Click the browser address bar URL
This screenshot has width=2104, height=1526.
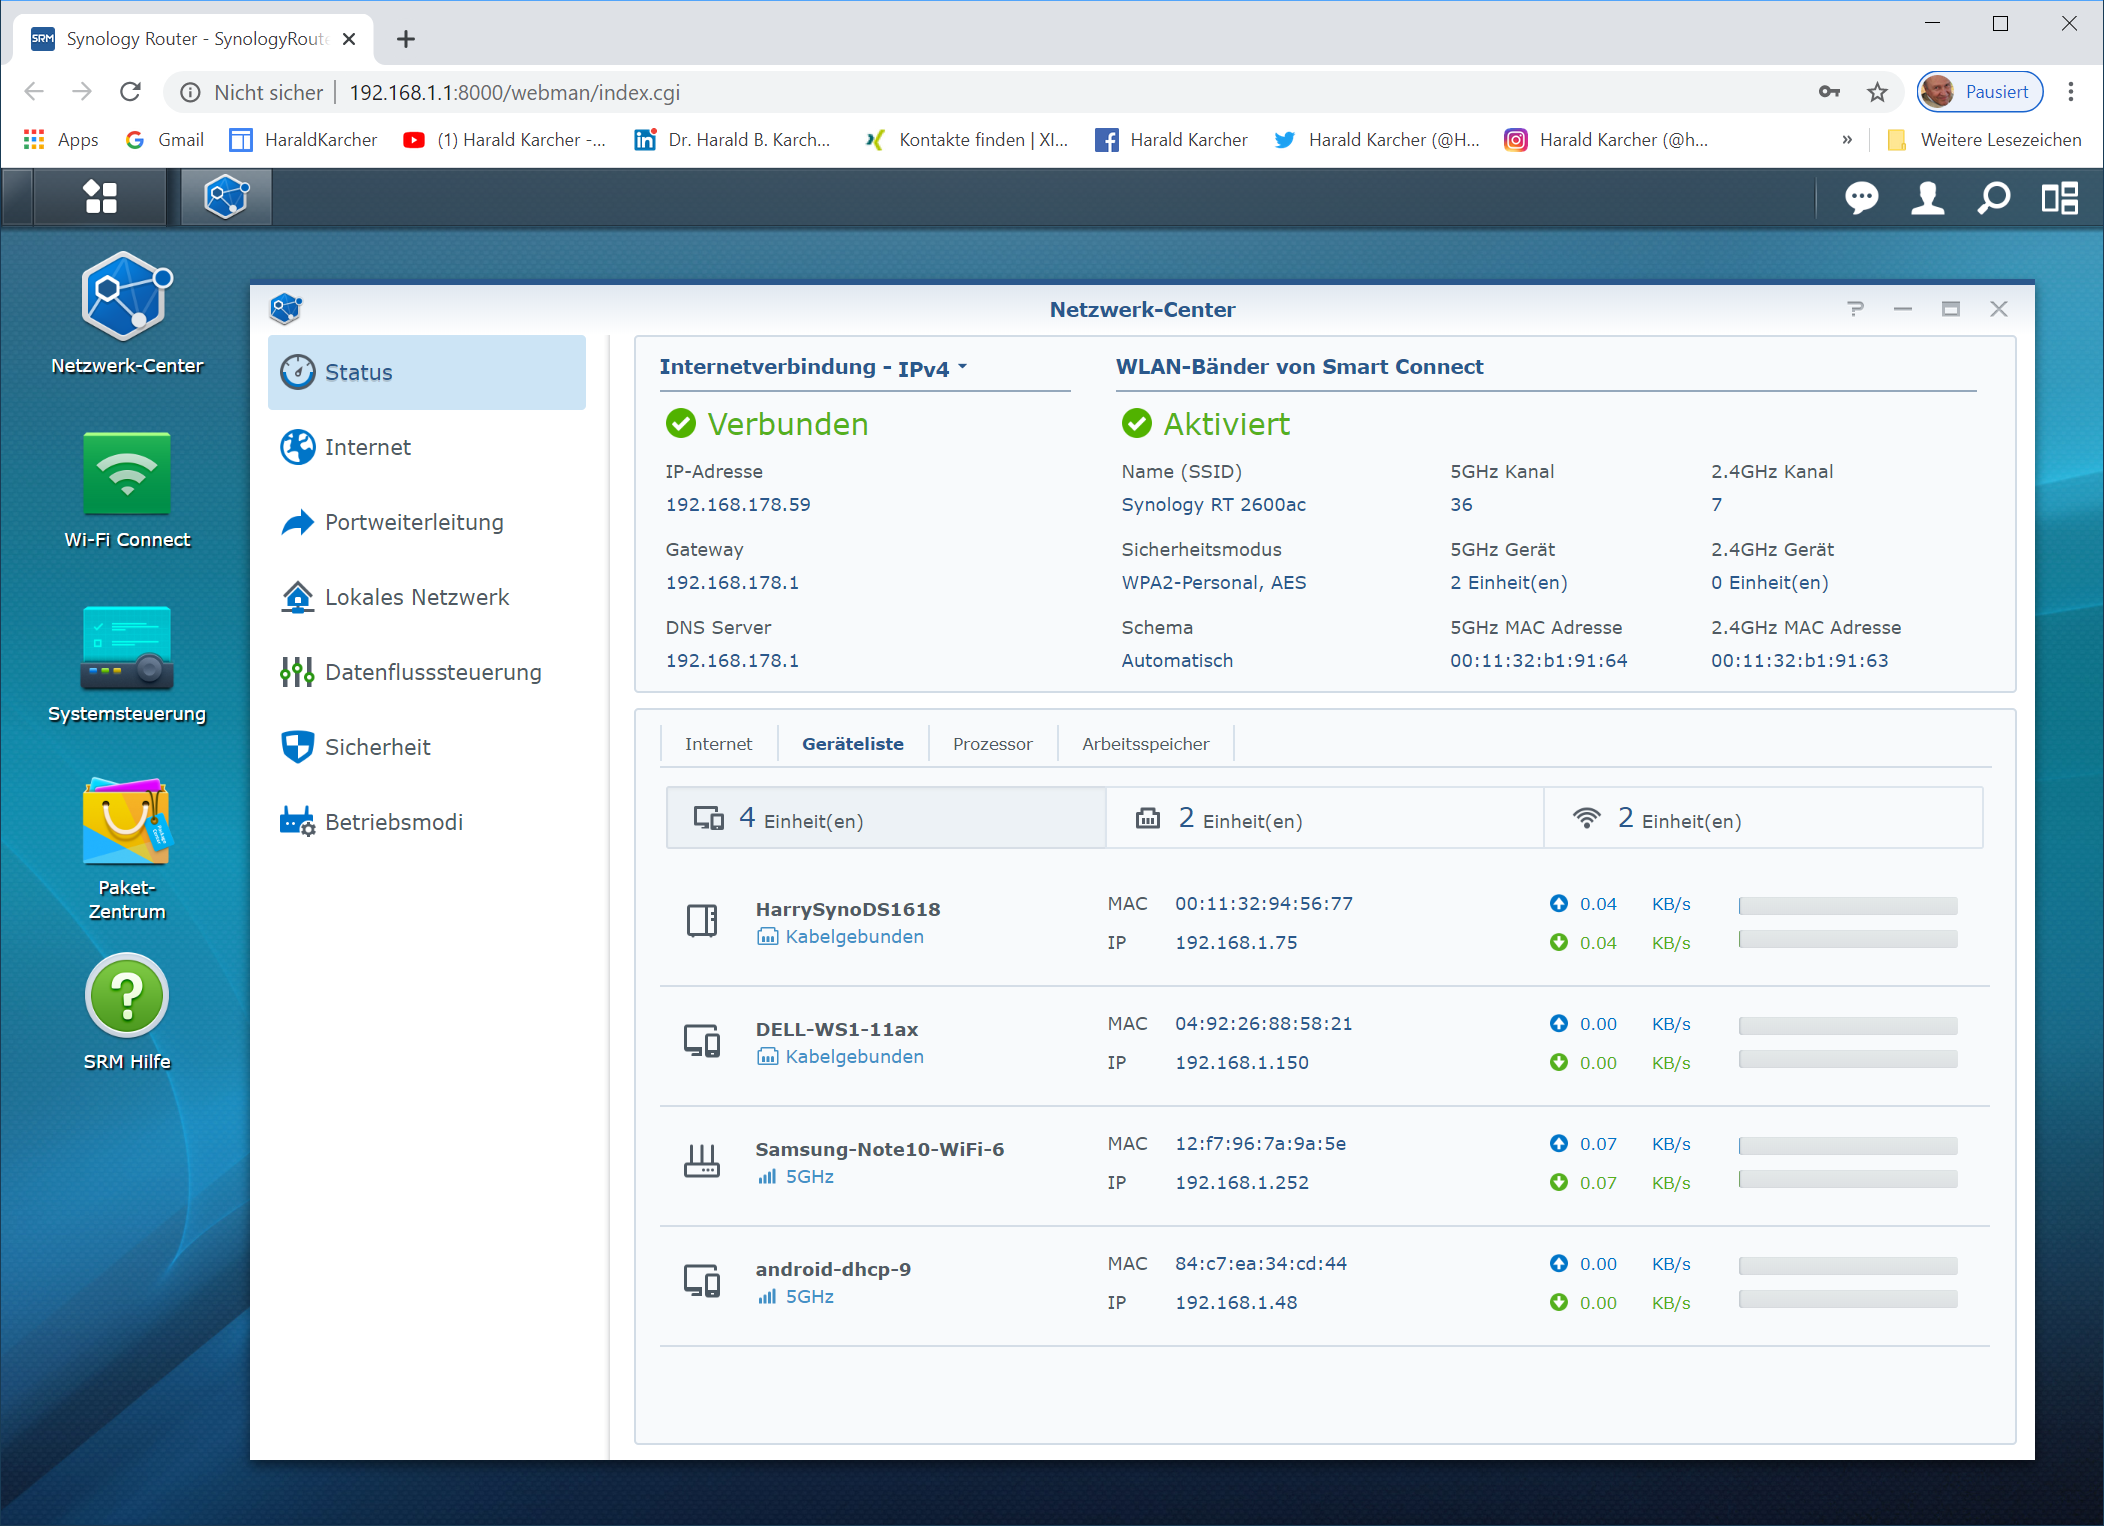[x=514, y=92]
